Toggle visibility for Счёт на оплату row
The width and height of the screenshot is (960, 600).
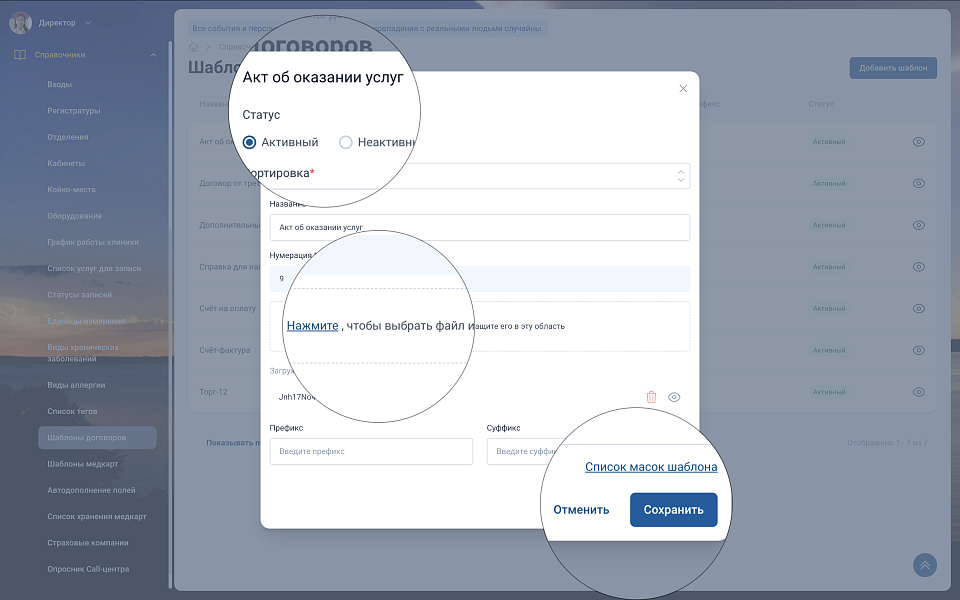[918, 309]
